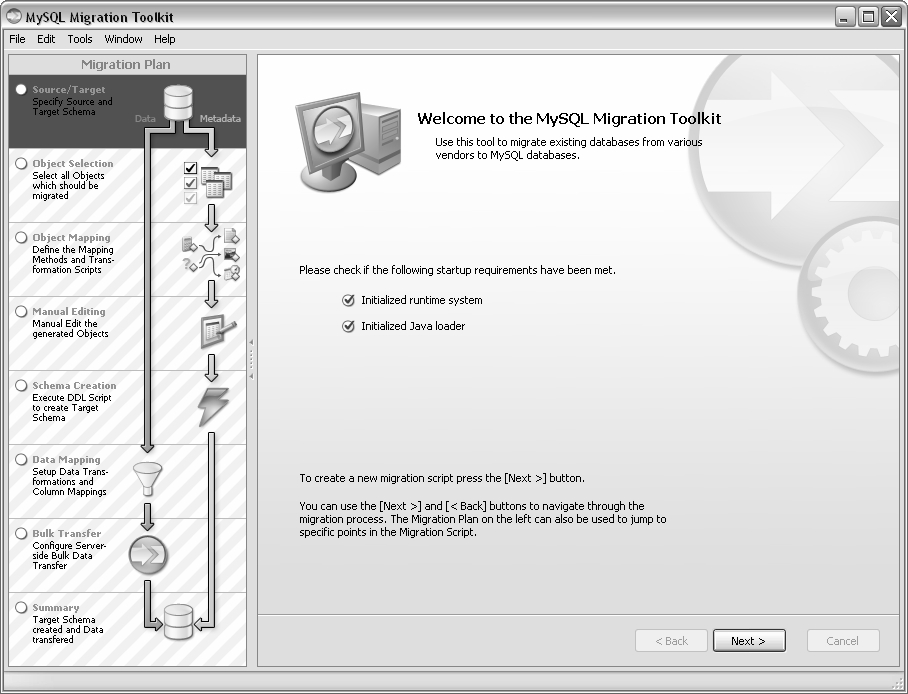Open the Help menu
The image size is (908, 694).
tap(164, 39)
